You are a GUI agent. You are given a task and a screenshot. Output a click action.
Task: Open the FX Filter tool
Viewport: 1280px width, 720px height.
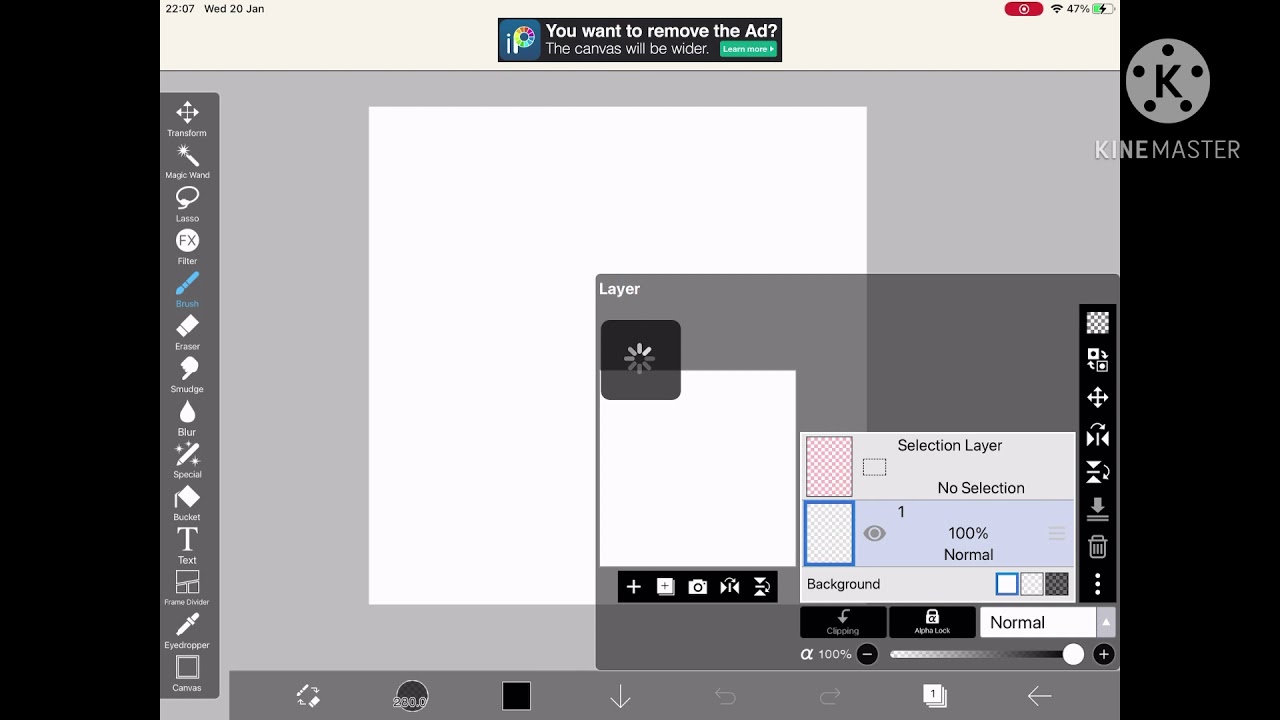click(187, 247)
